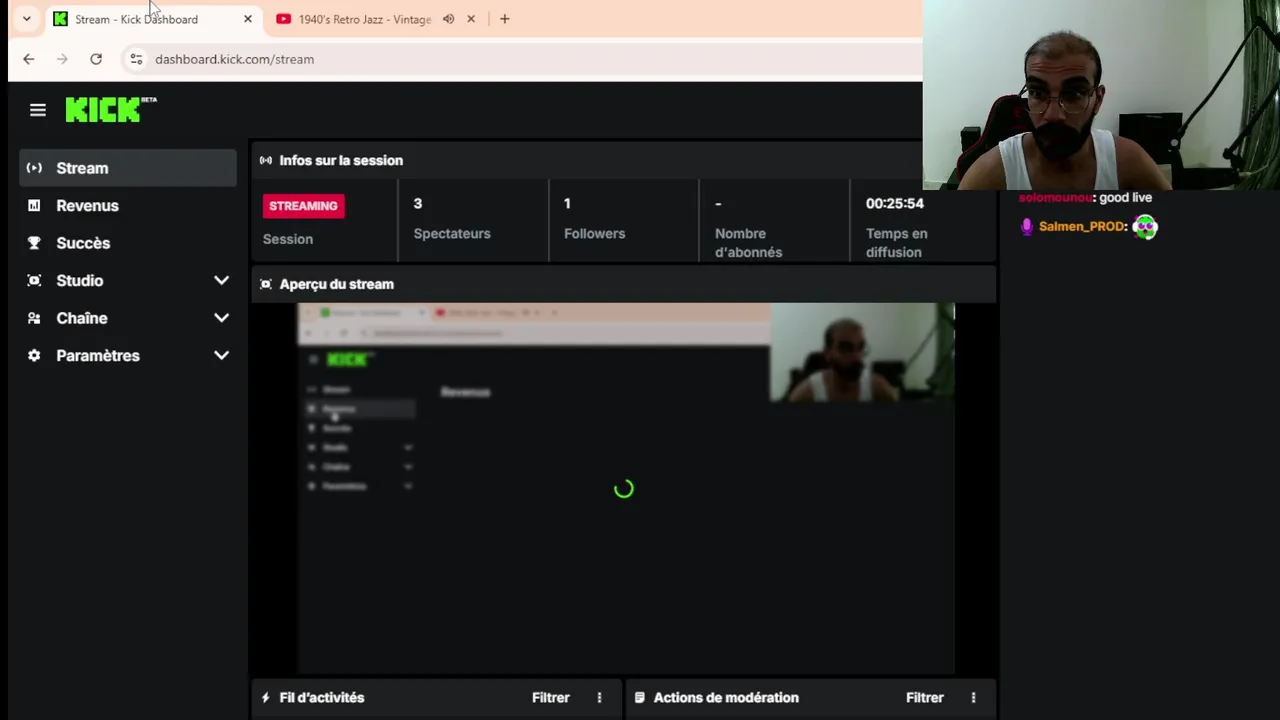Expand the Studio section chevron
Screen dimensions: 1280x720
[x=221, y=280]
